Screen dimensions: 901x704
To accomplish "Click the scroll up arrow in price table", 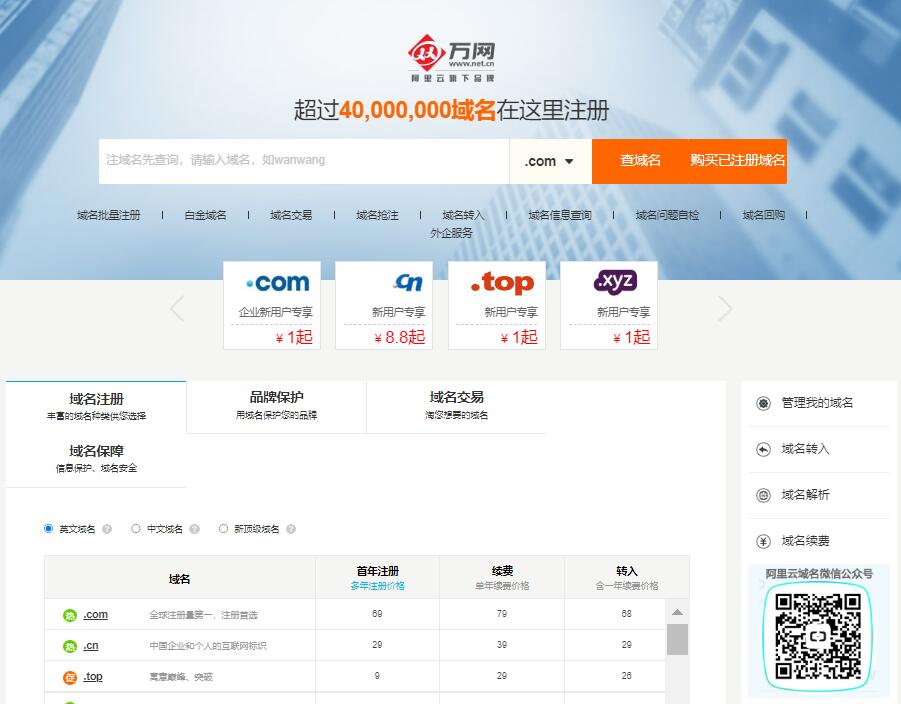I will pos(677,612).
